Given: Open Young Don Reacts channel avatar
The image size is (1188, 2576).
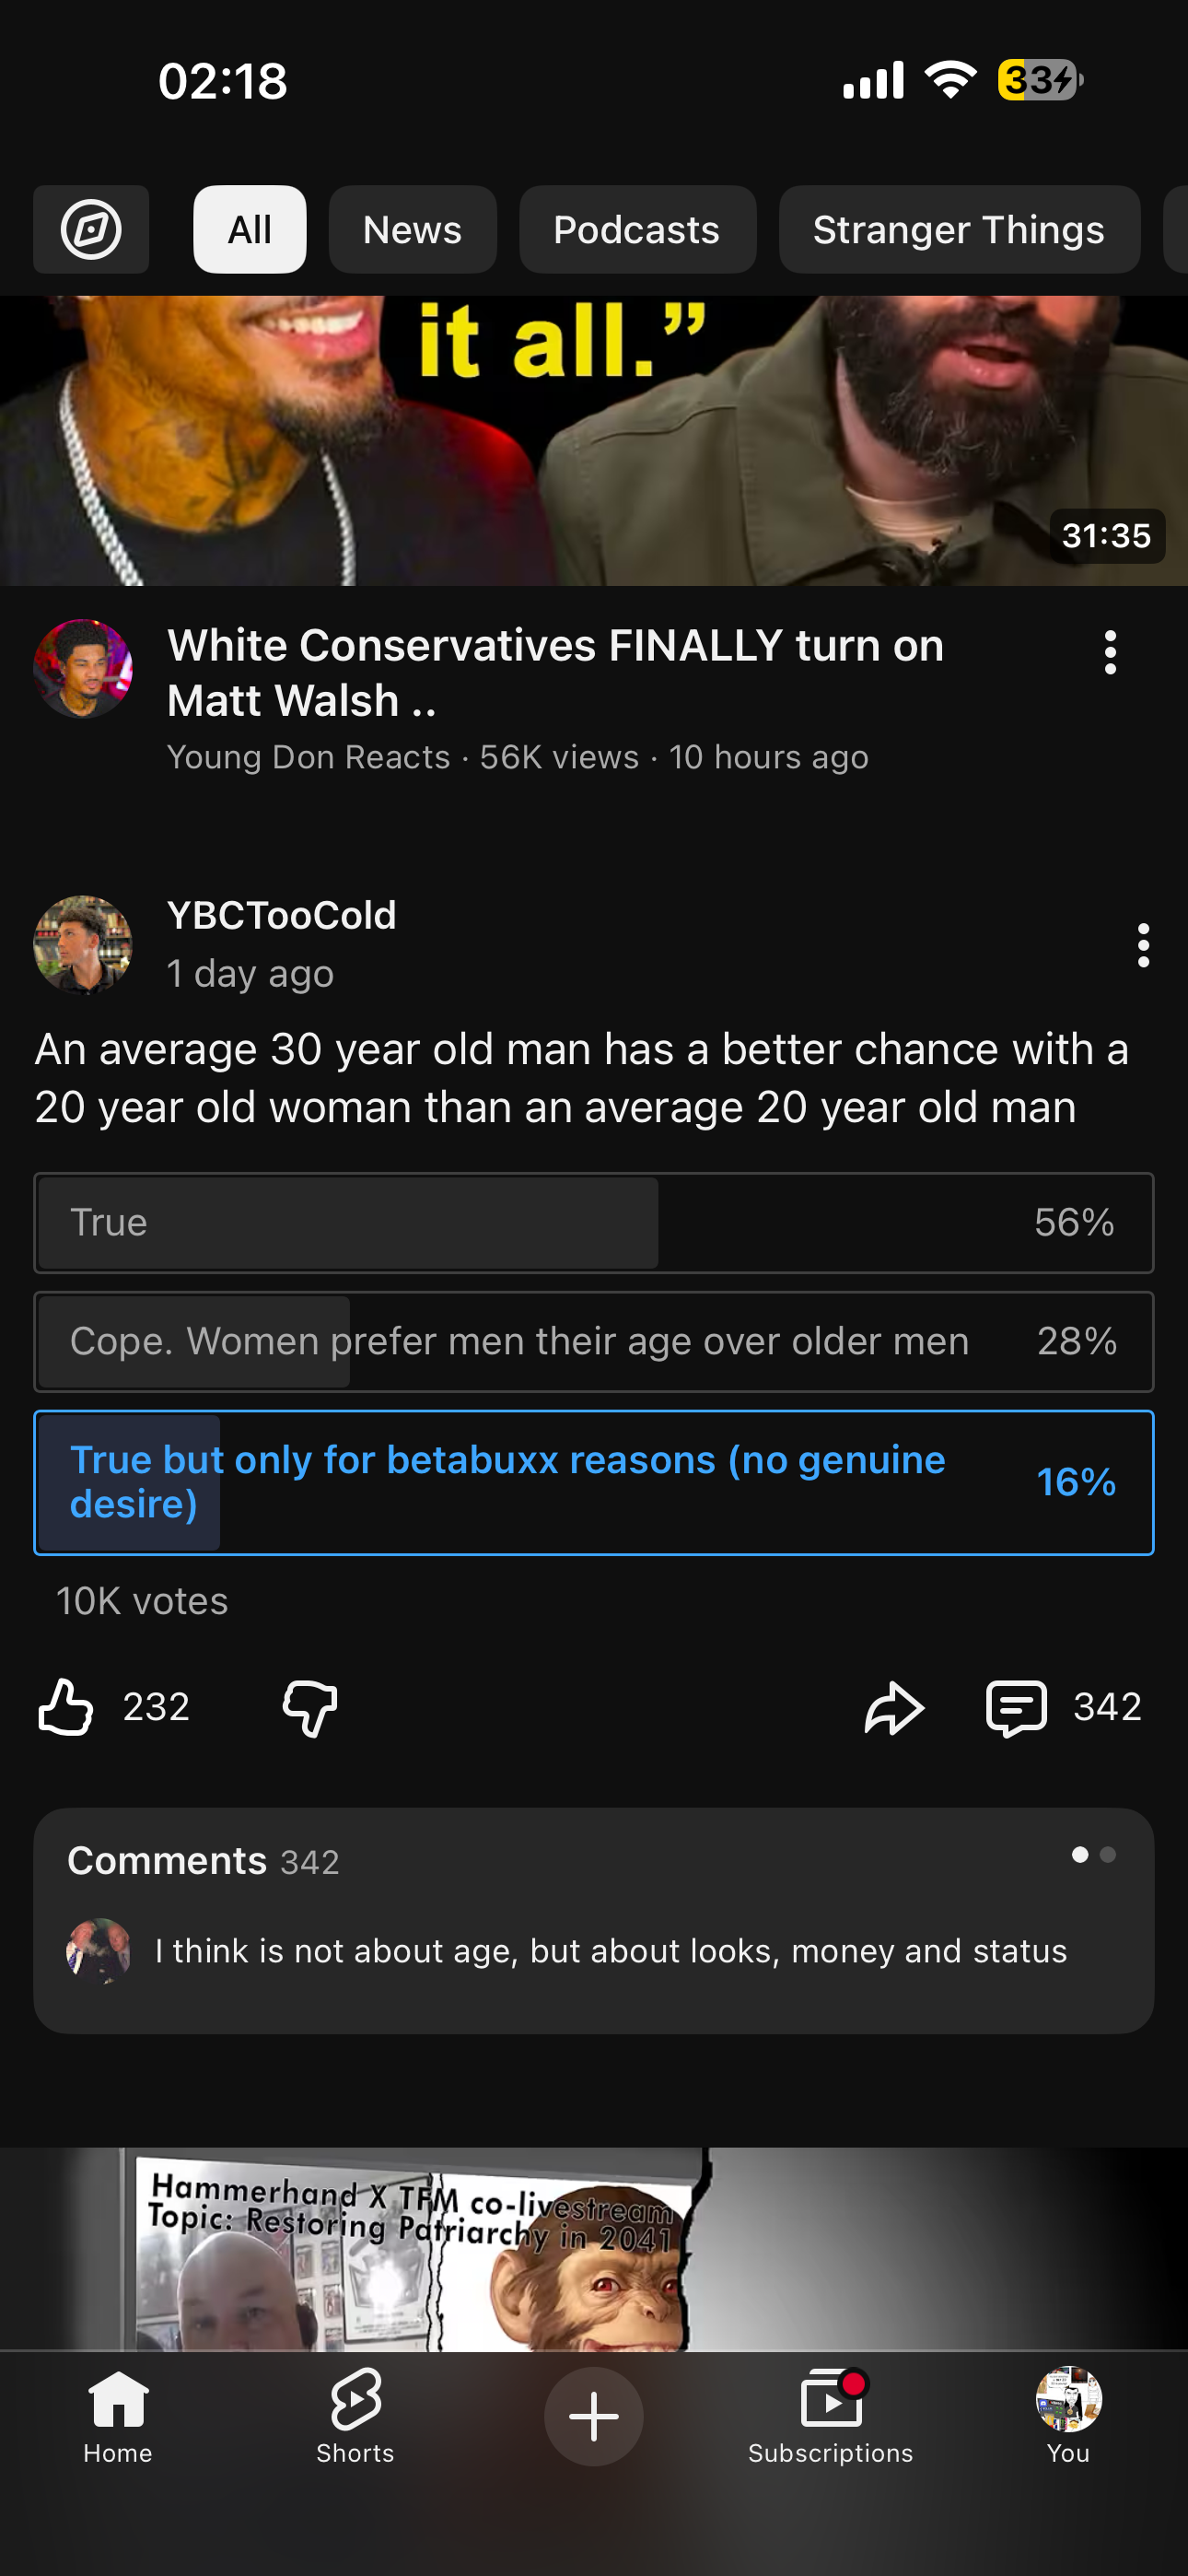Looking at the screenshot, I should tap(83, 668).
